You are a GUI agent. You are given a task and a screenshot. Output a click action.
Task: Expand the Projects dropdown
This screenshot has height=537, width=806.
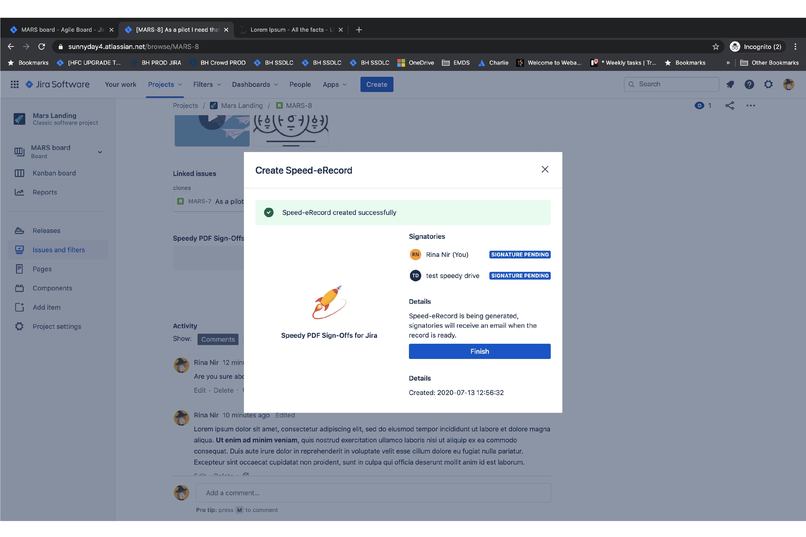coord(165,84)
